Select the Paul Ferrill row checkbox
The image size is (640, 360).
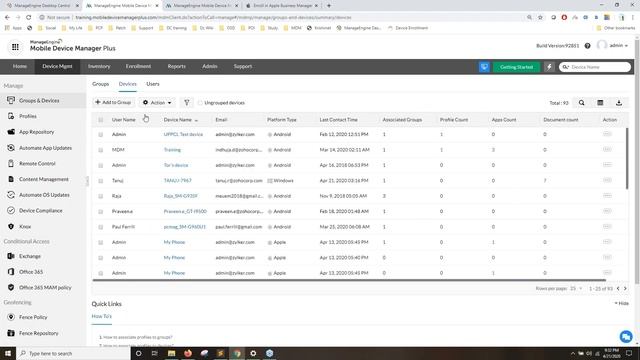pyautogui.click(x=100, y=227)
